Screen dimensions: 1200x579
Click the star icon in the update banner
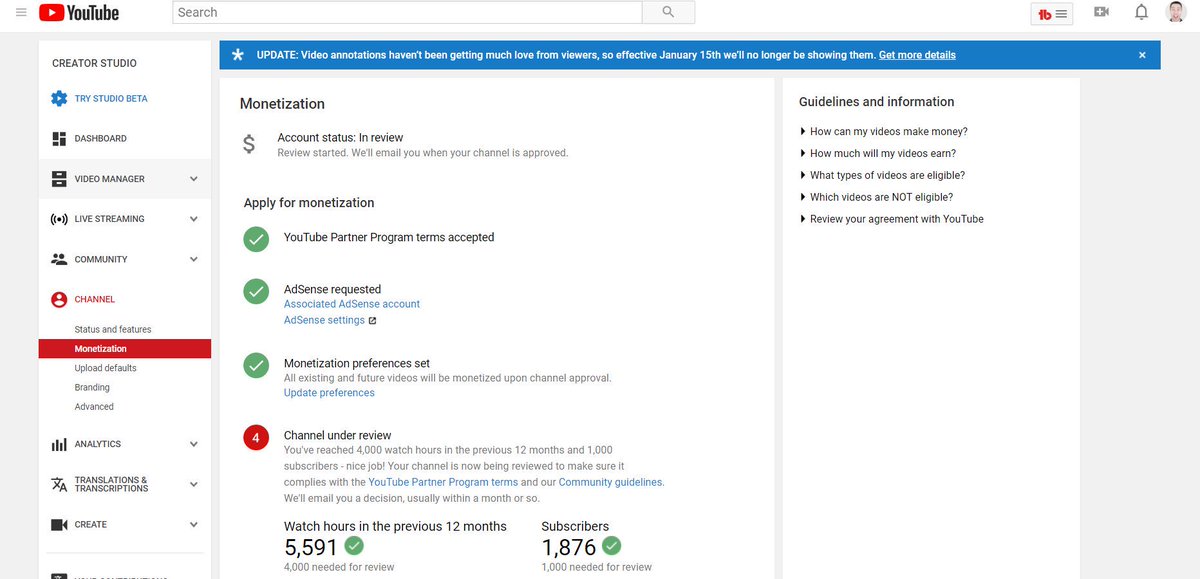pos(237,55)
